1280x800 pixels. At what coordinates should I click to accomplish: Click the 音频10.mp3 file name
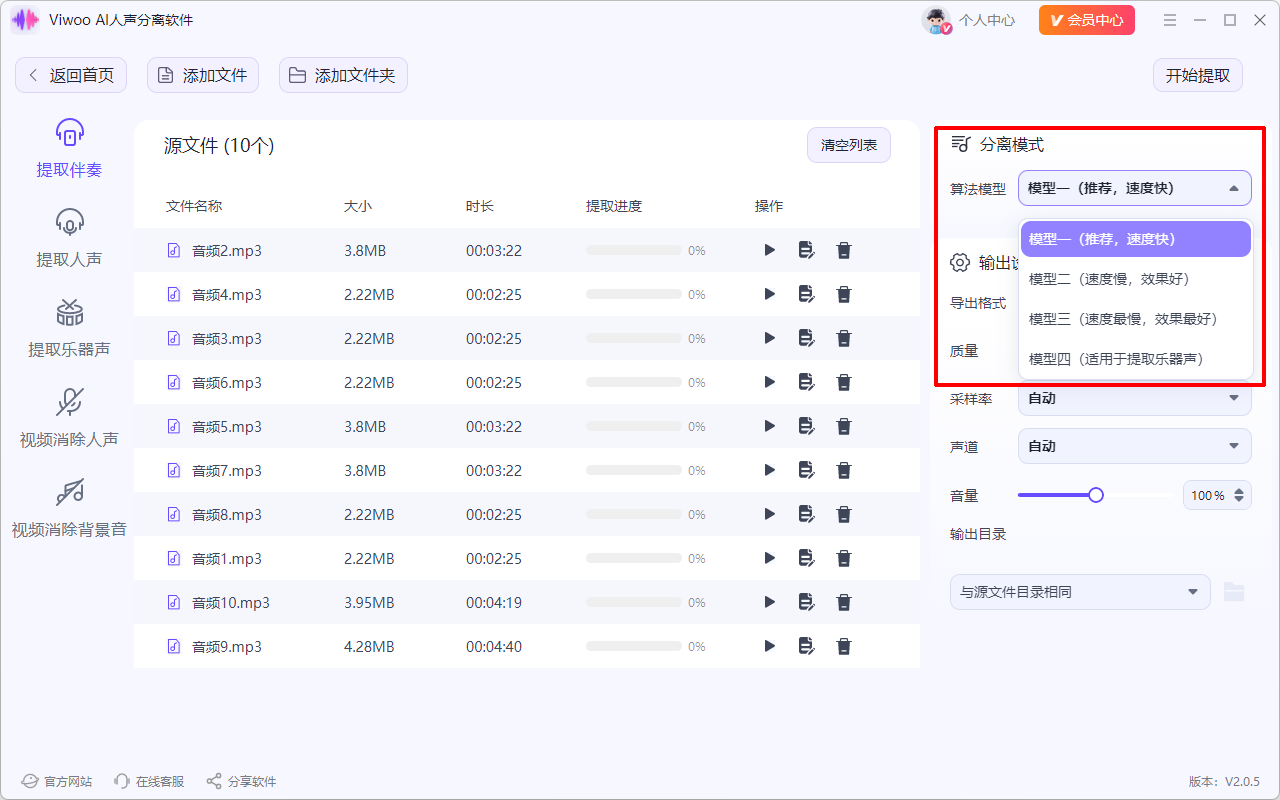231,602
